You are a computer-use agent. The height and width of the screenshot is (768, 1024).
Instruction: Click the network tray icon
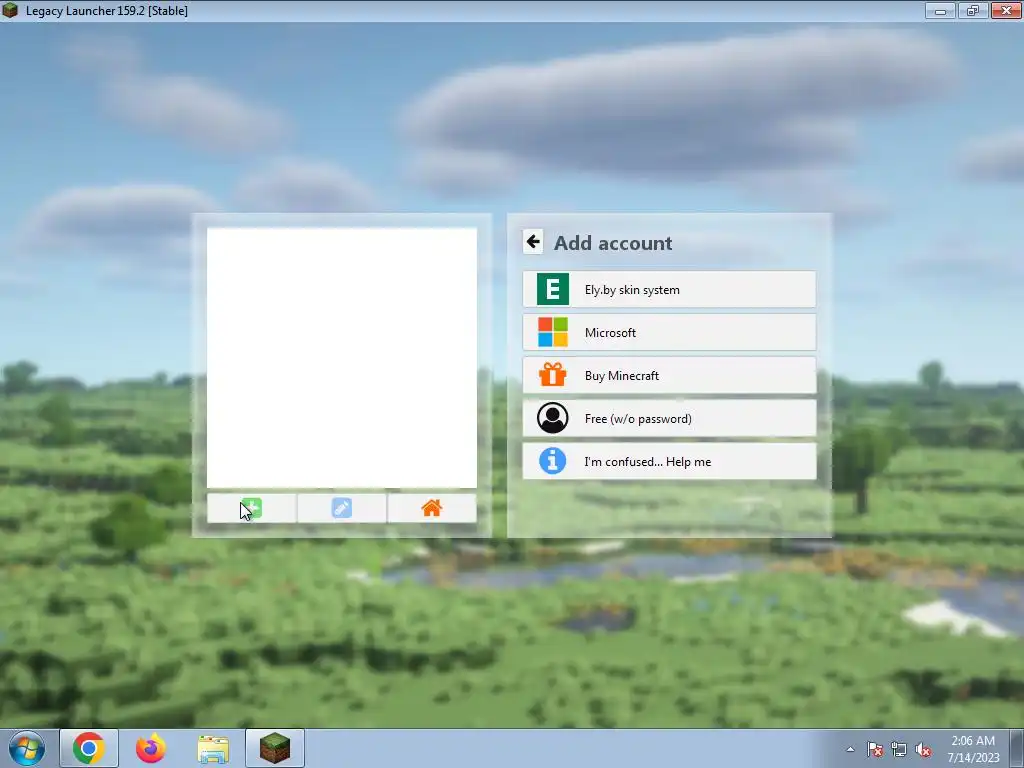(x=899, y=749)
